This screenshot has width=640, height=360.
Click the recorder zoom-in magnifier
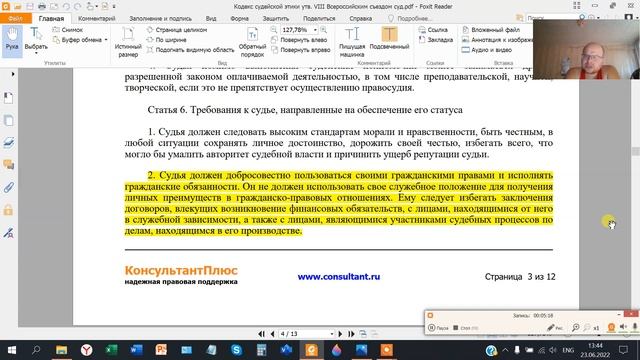(x=576, y=328)
